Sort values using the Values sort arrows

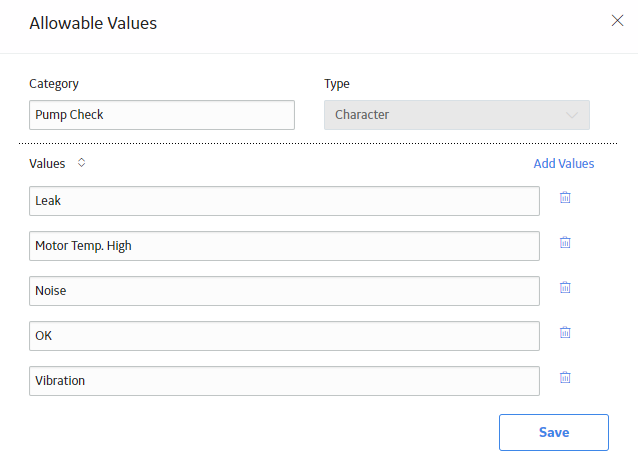pyautogui.click(x=81, y=163)
